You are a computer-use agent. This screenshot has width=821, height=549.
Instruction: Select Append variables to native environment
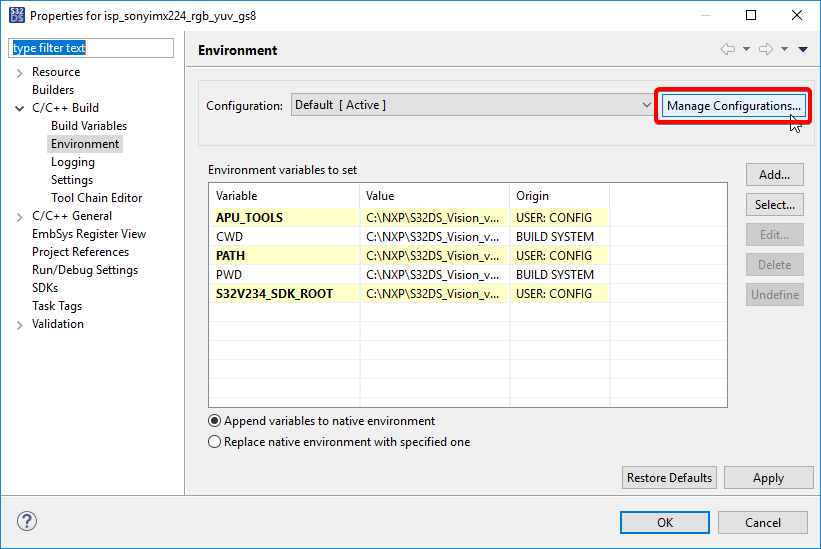(x=321, y=421)
